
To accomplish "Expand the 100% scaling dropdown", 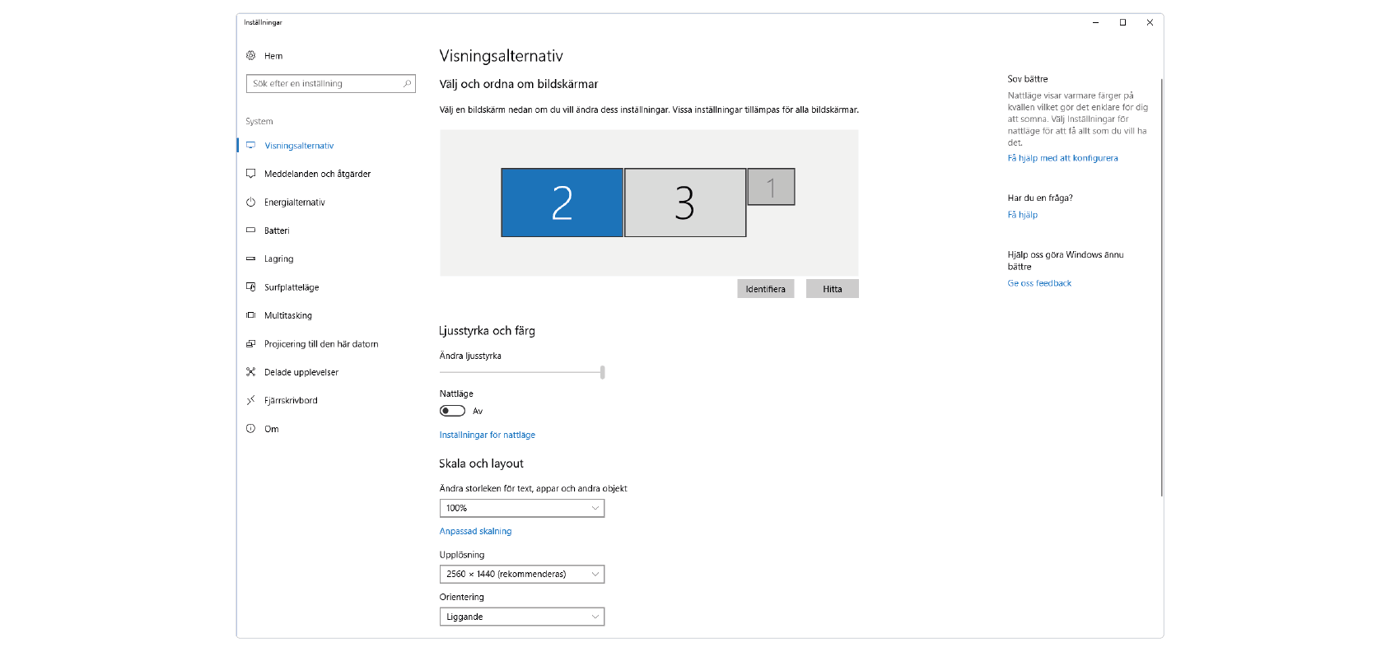I will point(522,509).
